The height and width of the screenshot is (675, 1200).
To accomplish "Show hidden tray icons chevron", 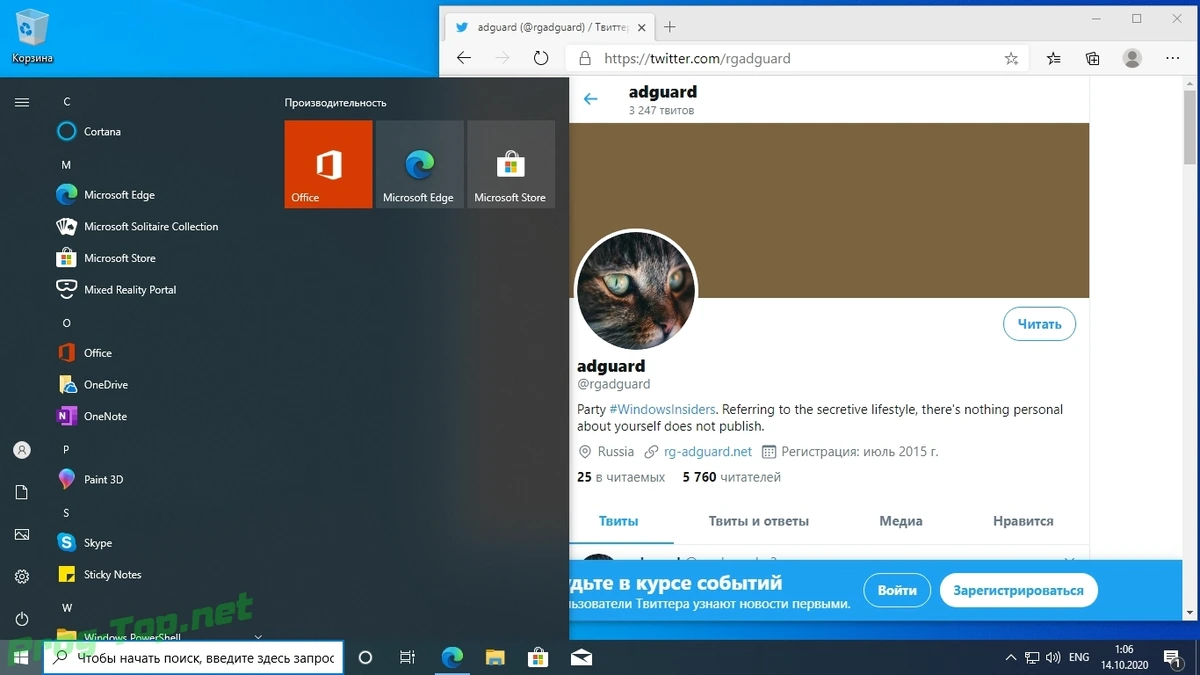I will tap(1009, 658).
